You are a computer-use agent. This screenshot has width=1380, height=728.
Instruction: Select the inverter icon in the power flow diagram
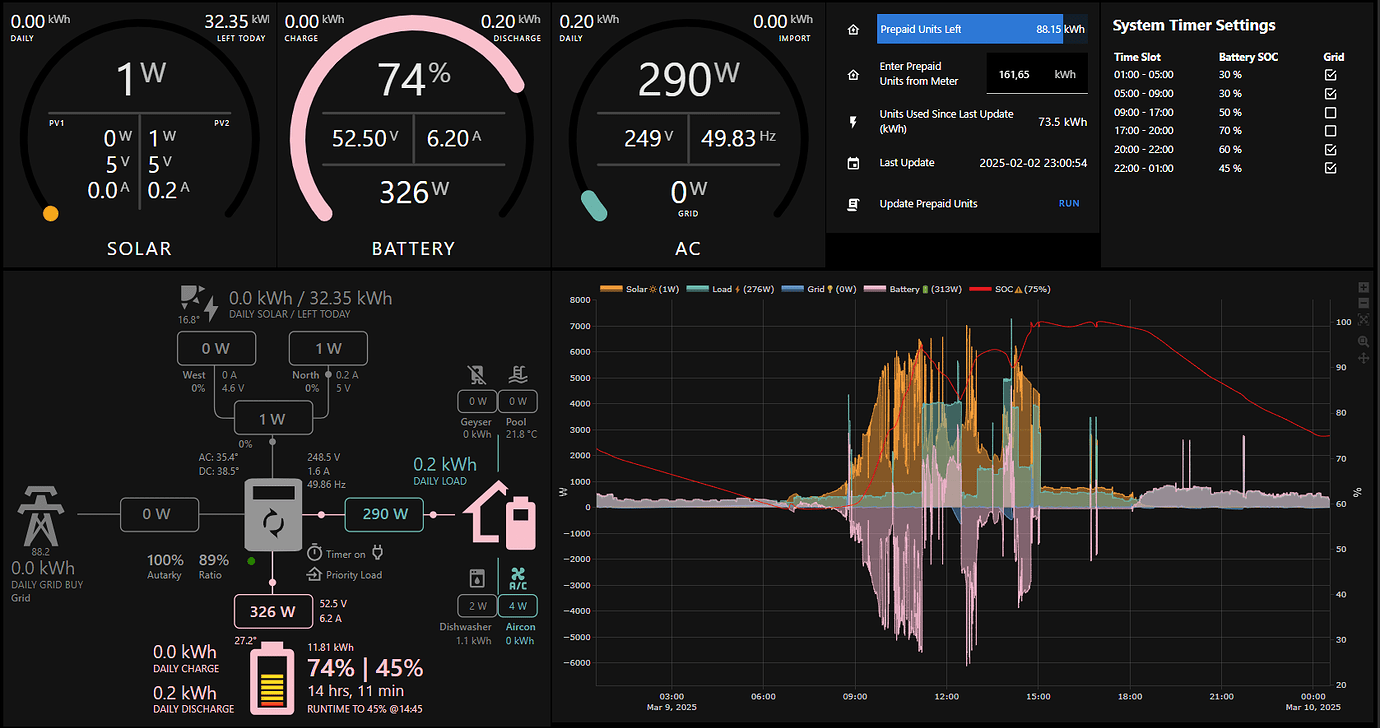(x=273, y=514)
